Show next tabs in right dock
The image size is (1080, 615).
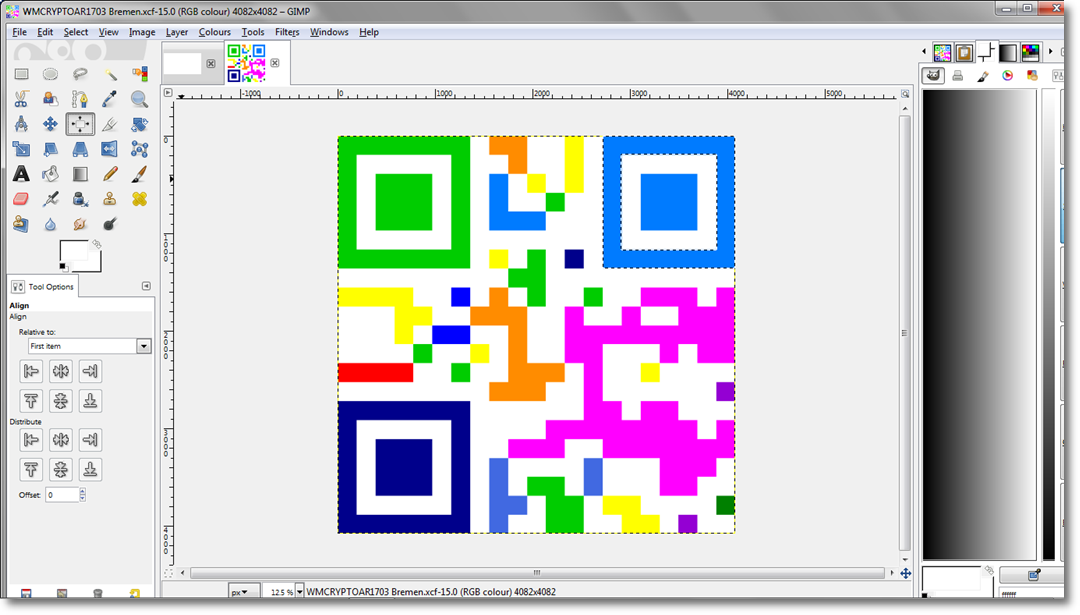click(1050, 52)
